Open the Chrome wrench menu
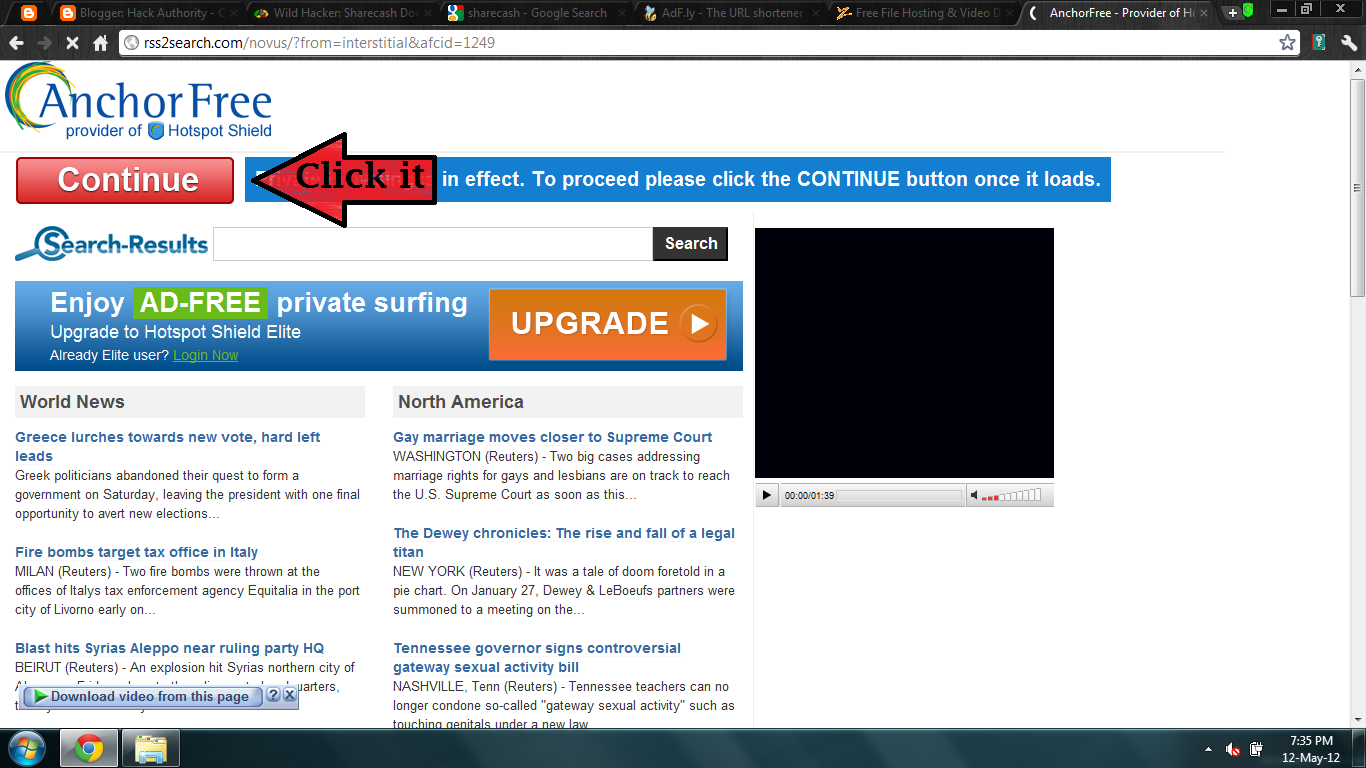Screen dimensions: 1366x768 1349,43
